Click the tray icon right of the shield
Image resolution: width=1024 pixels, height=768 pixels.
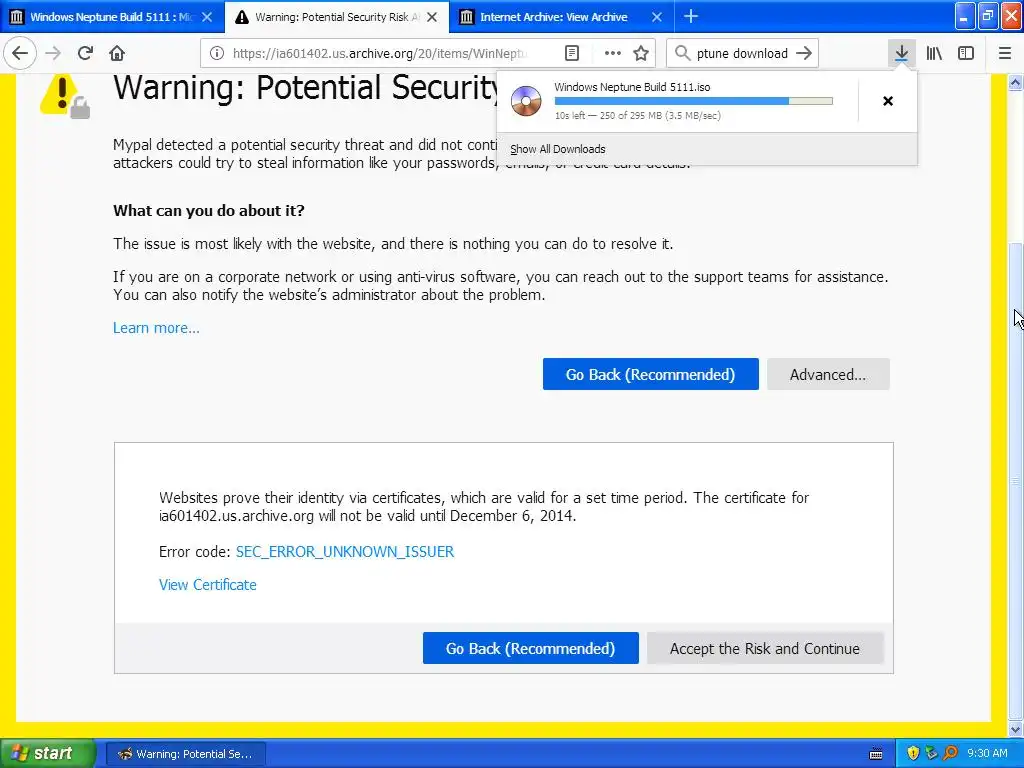pyautogui.click(x=931, y=754)
